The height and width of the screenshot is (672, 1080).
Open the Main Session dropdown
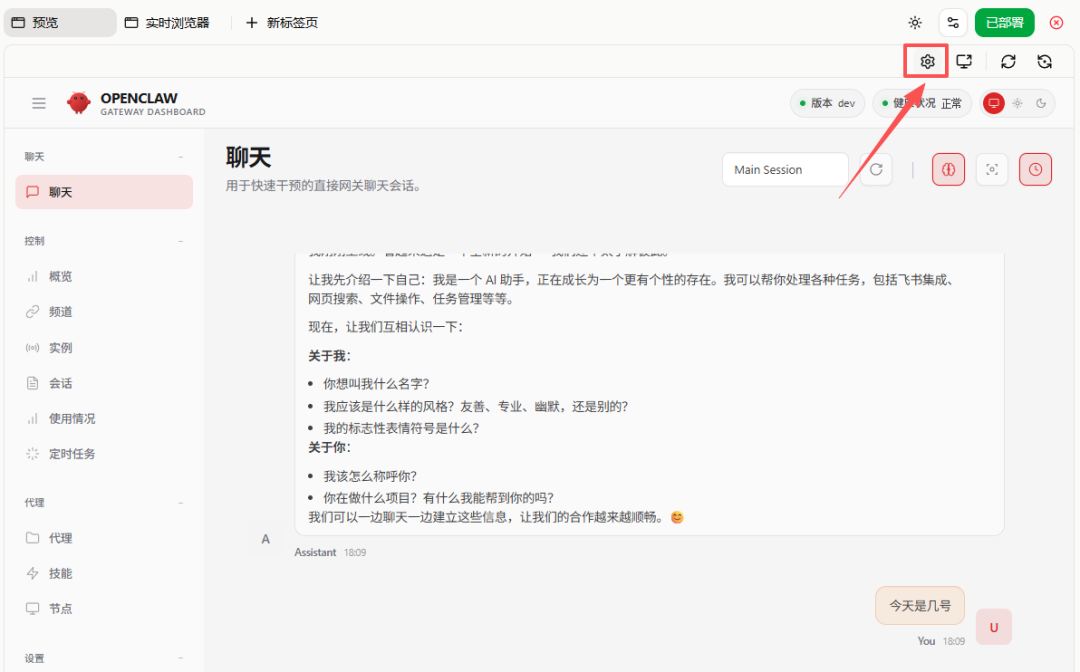(785, 169)
